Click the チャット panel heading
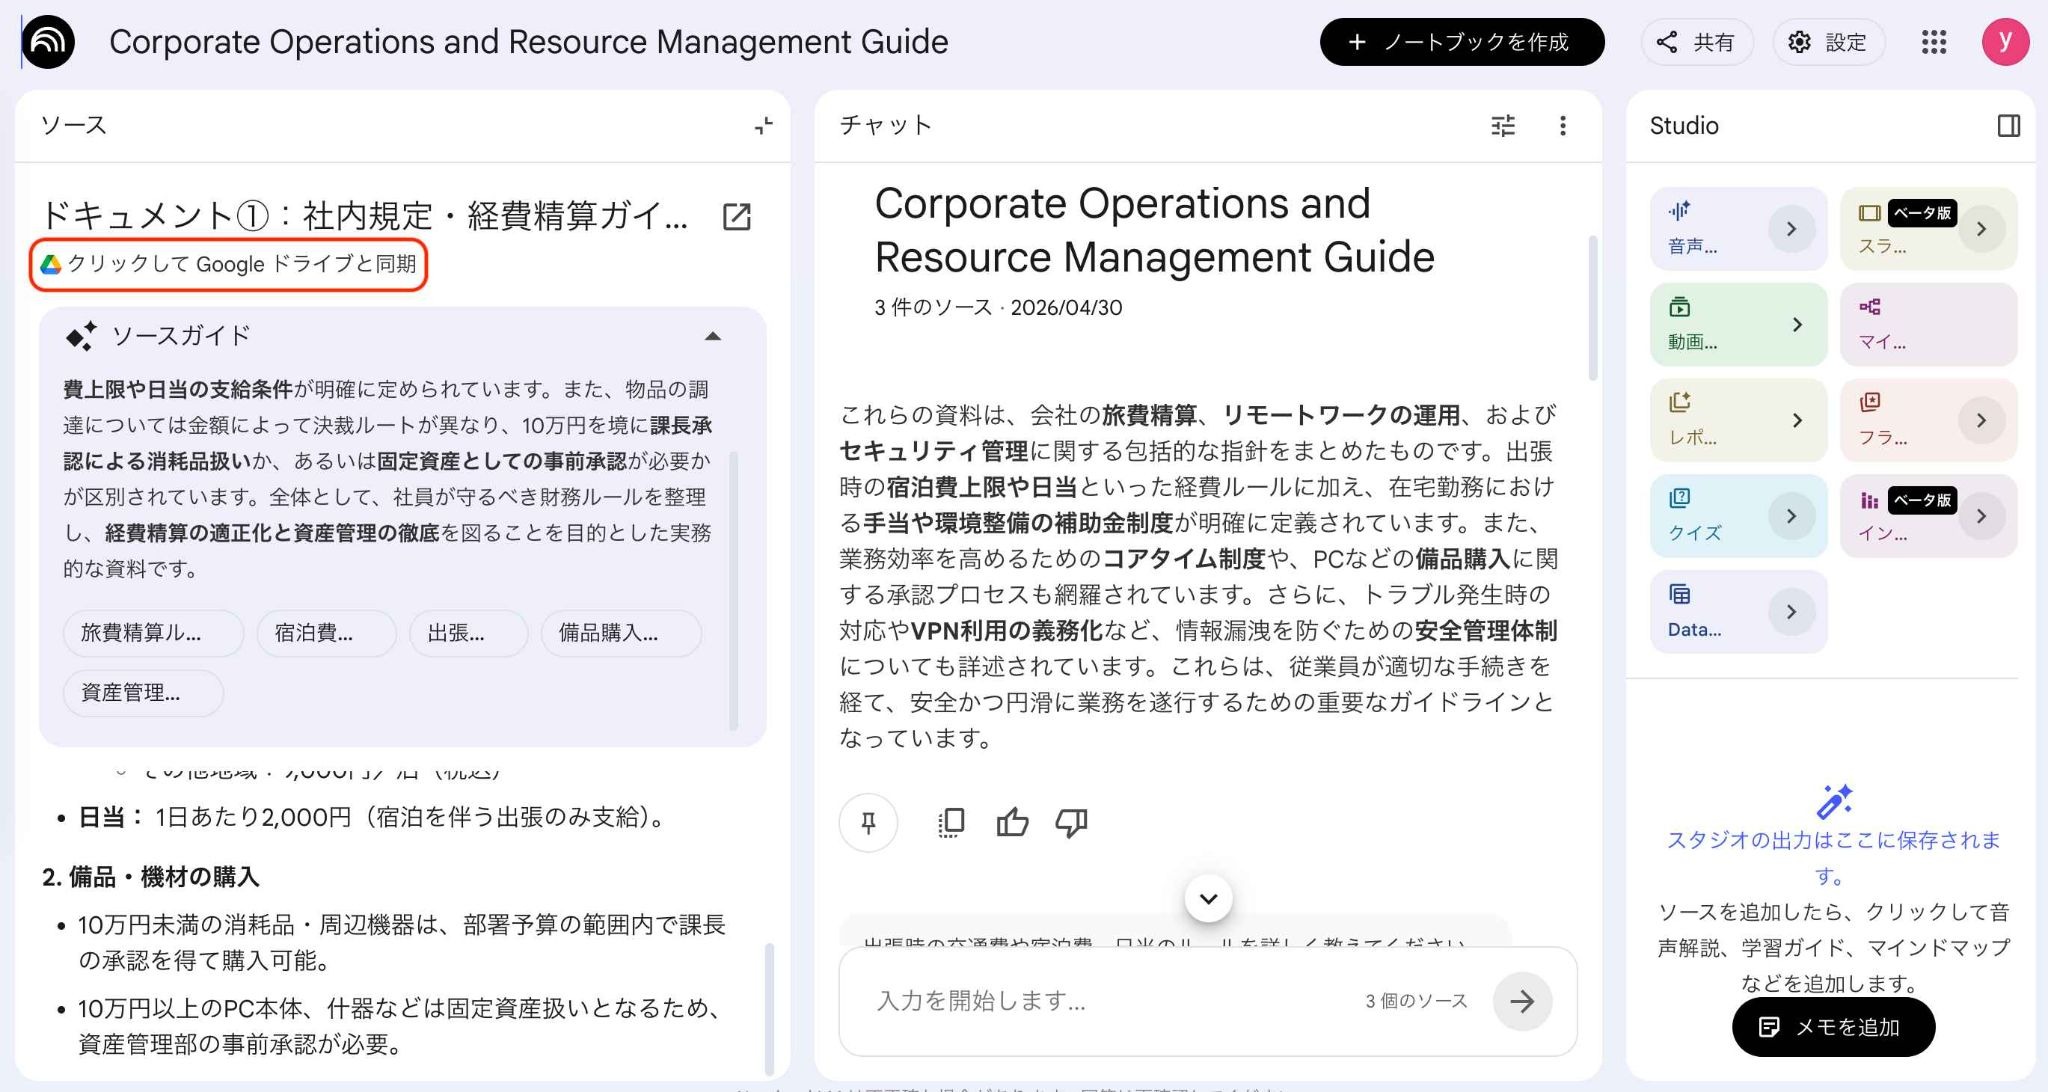This screenshot has width=2048, height=1092. click(x=885, y=125)
